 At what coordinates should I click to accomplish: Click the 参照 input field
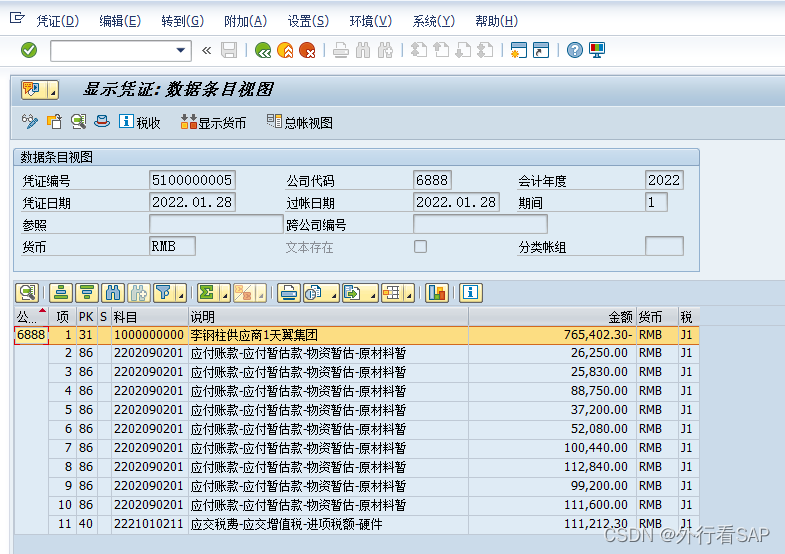[216, 224]
